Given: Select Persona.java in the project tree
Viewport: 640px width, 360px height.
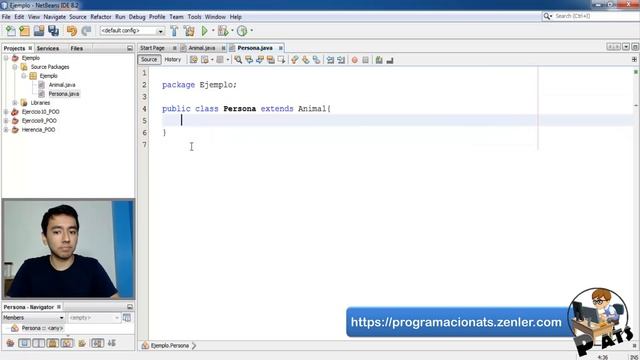Looking at the screenshot, I should [x=64, y=94].
